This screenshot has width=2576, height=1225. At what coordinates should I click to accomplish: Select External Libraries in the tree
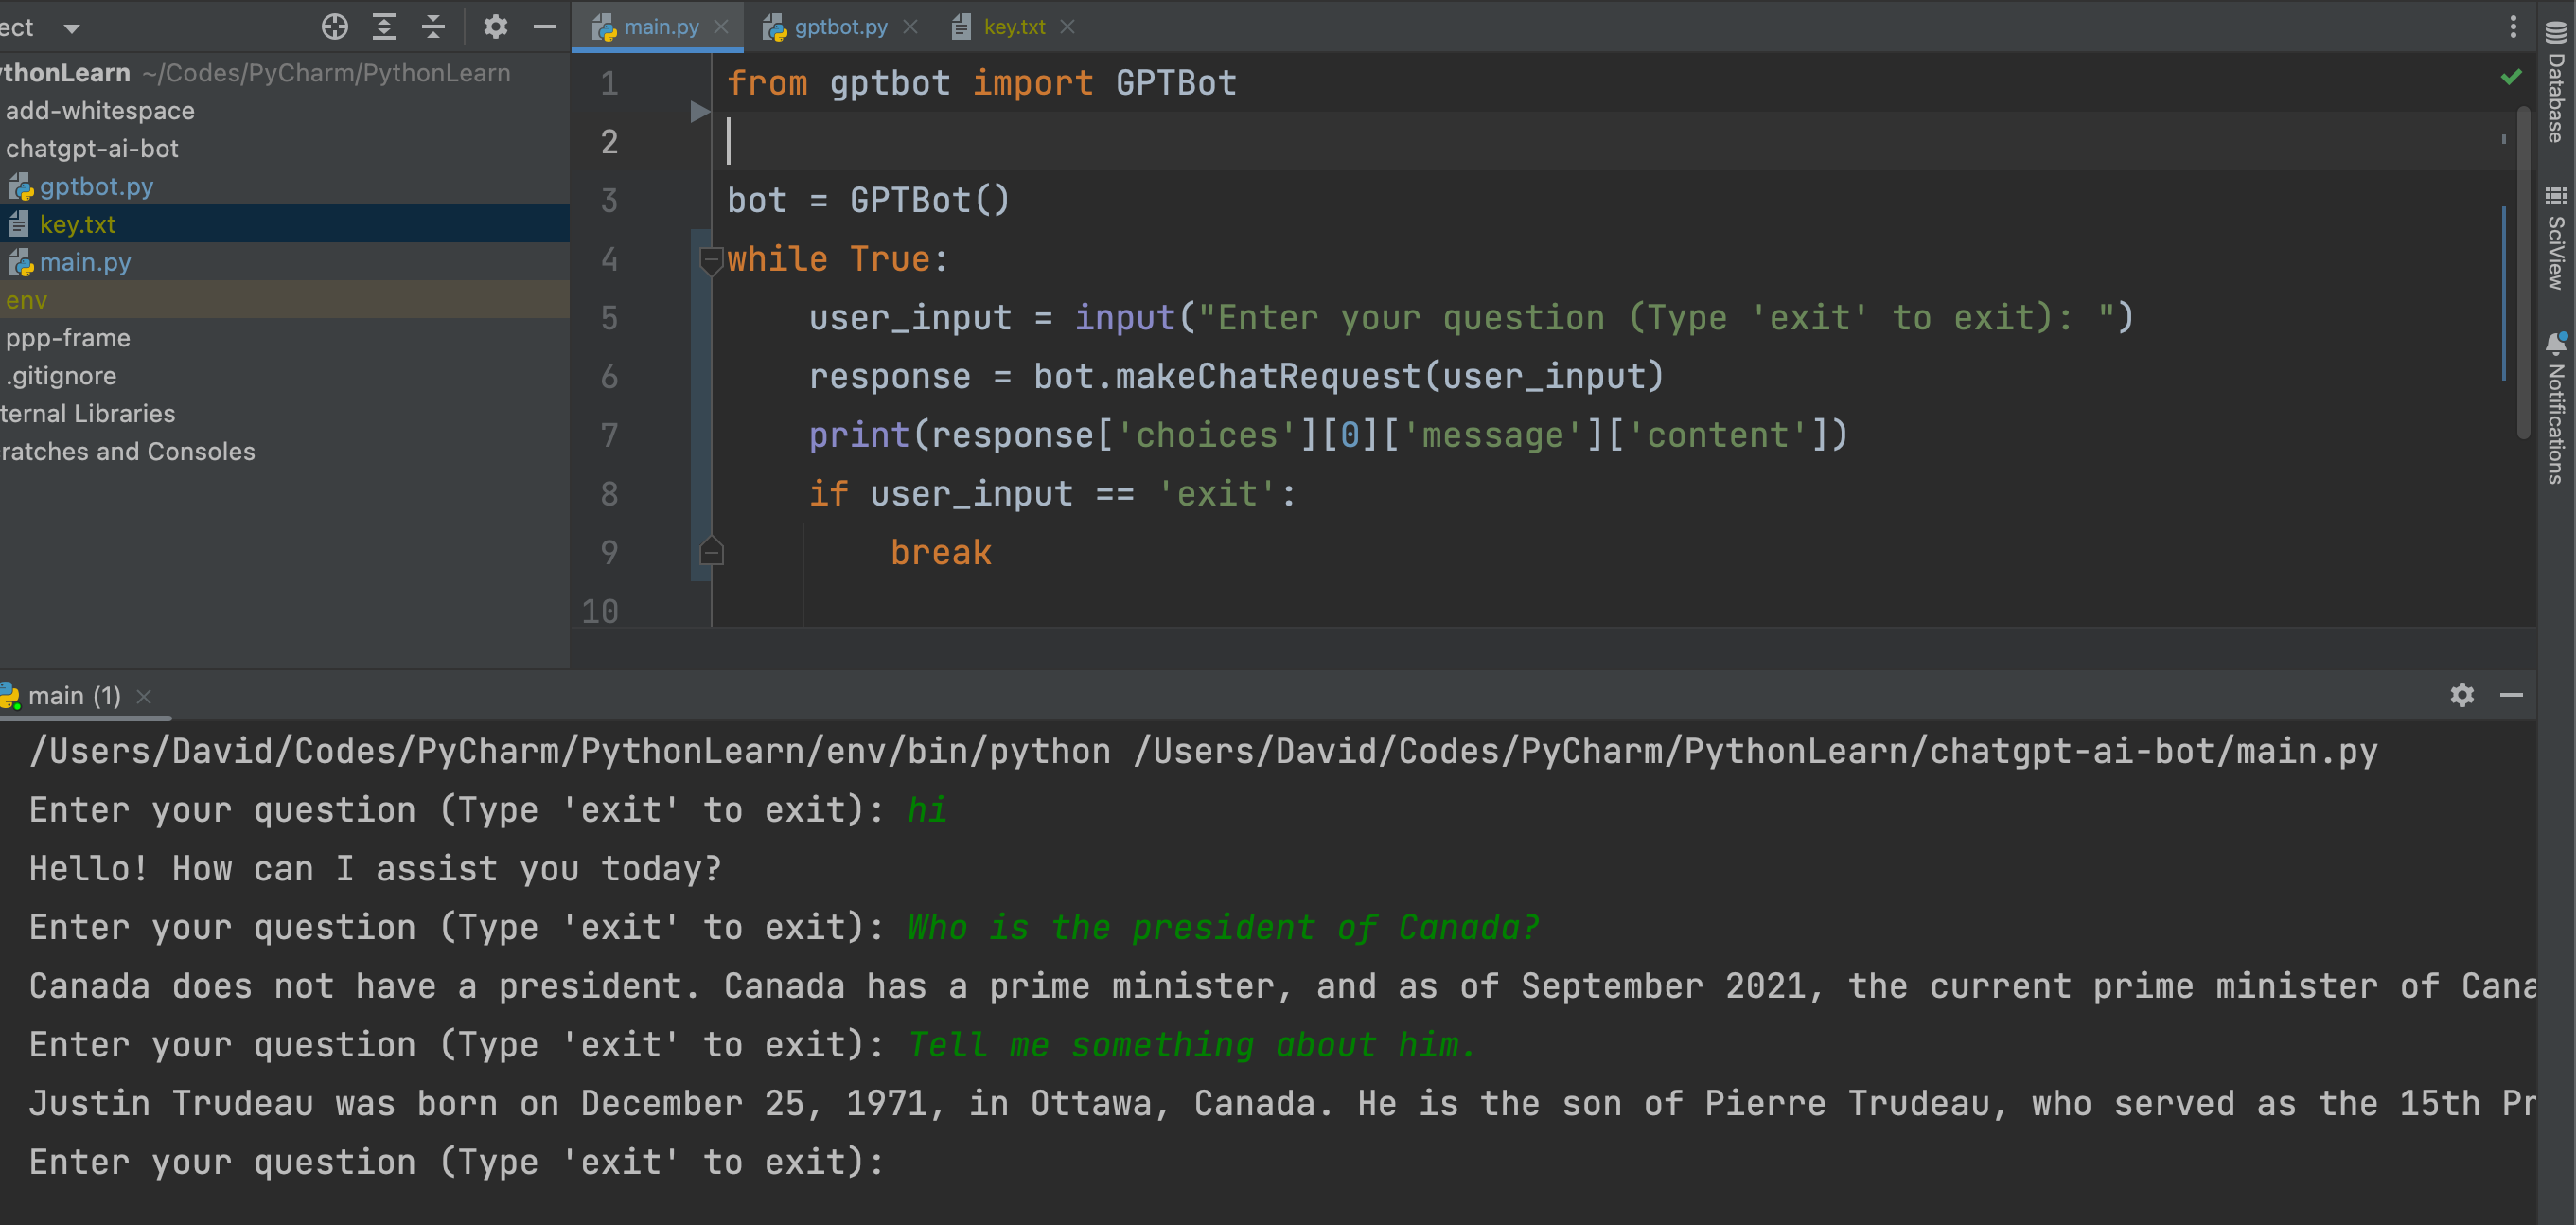[88, 414]
